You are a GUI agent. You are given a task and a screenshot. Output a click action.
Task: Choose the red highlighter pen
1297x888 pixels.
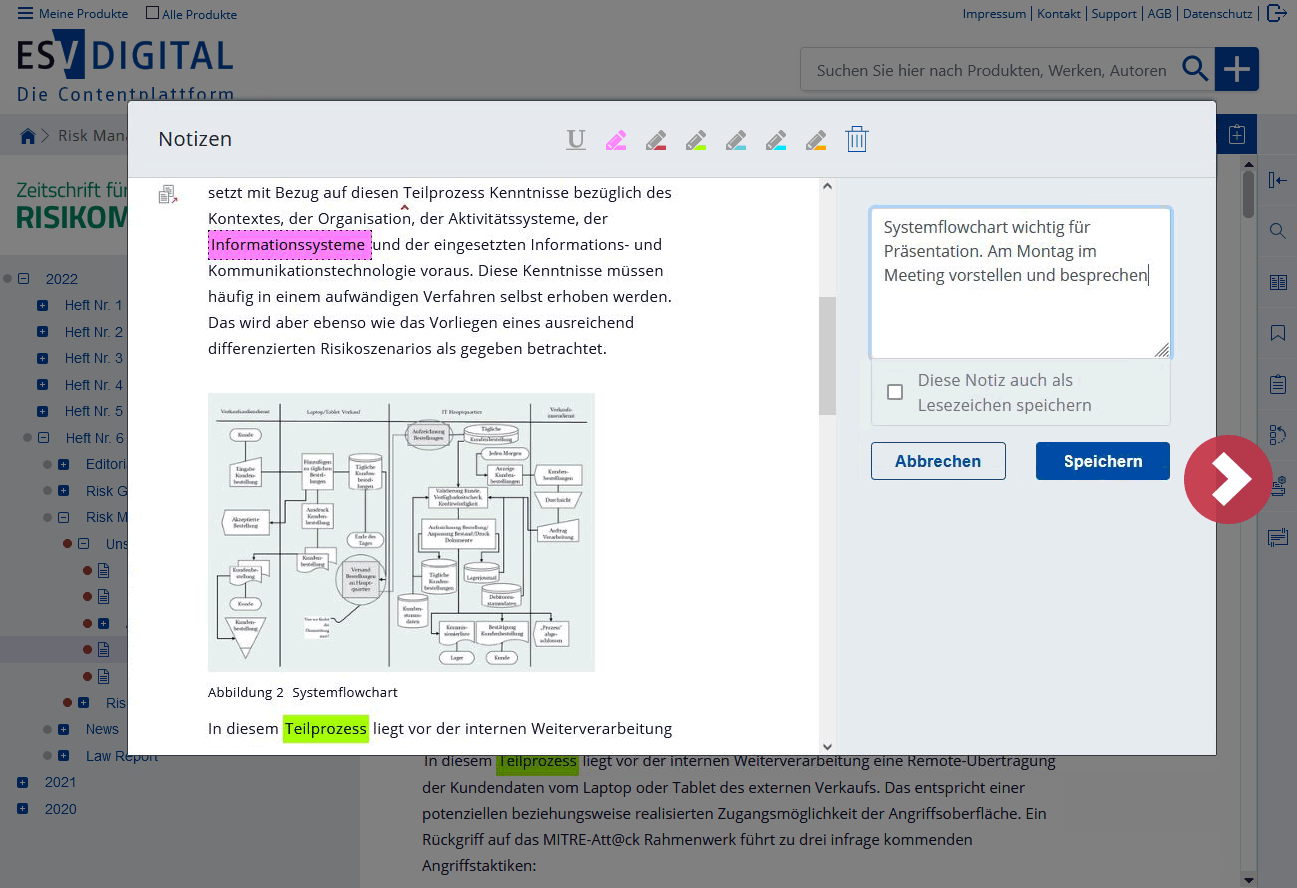[x=656, y=140]
